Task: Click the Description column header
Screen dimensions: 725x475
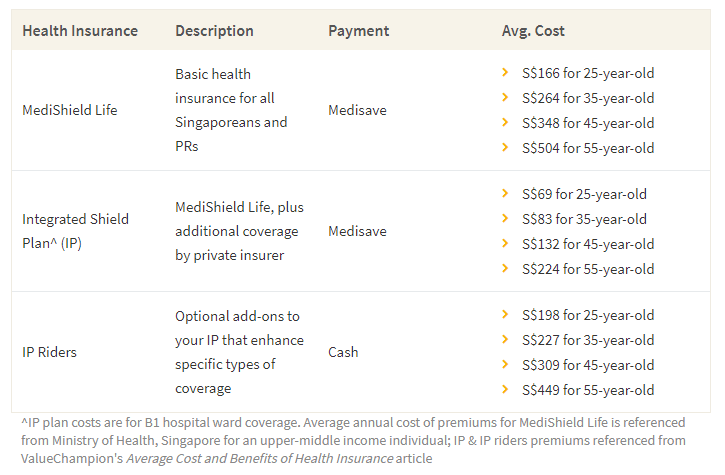Action: point(214,31)
